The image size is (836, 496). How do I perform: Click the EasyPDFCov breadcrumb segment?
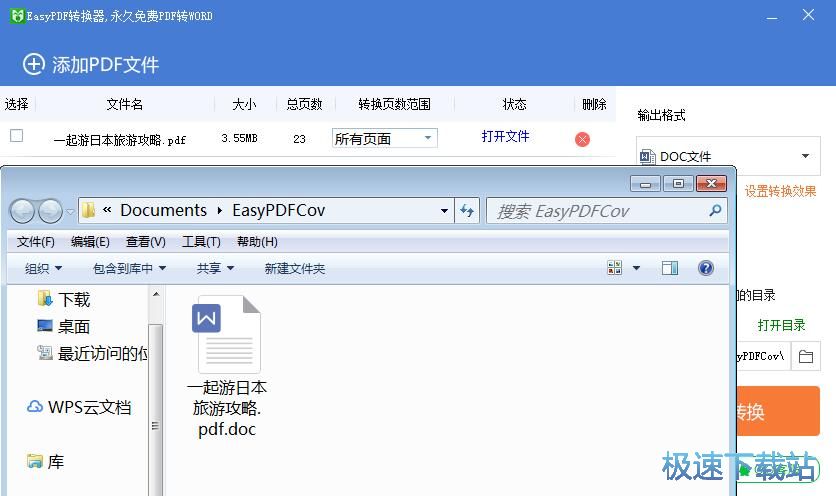(278, 210)
